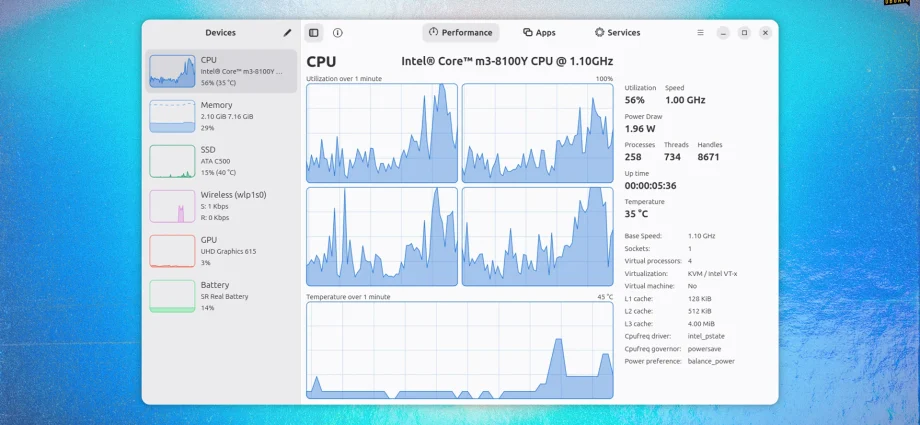Click the '1.96 W' power draw value

point(640,129)
